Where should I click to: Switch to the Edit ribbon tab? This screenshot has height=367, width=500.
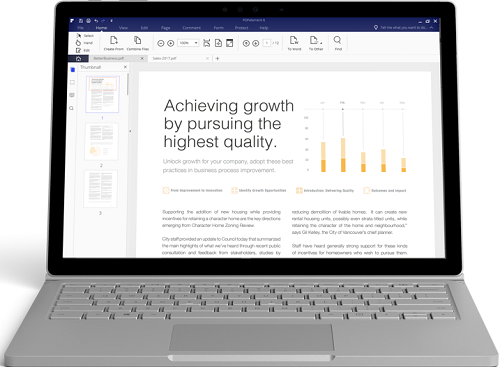144,28
